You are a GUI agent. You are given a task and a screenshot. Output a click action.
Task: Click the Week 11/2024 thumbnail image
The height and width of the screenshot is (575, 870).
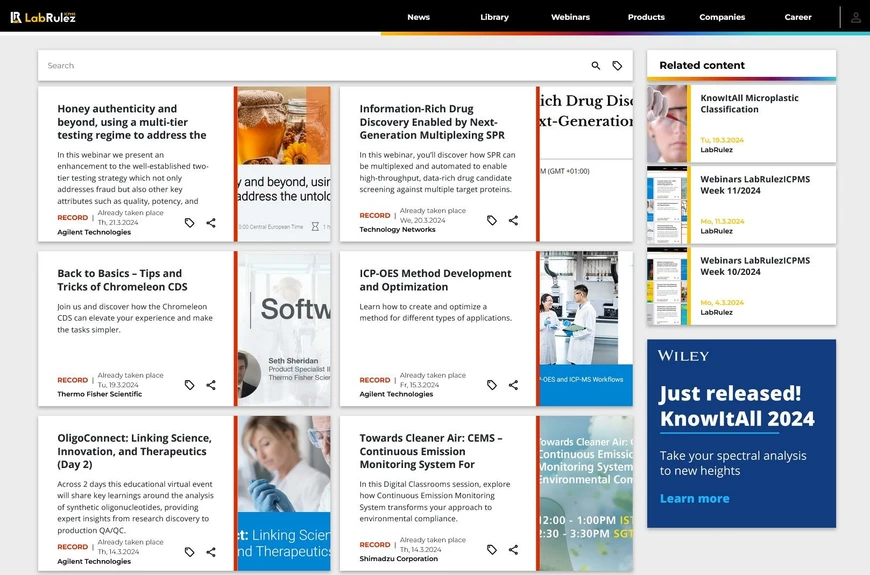667,205
